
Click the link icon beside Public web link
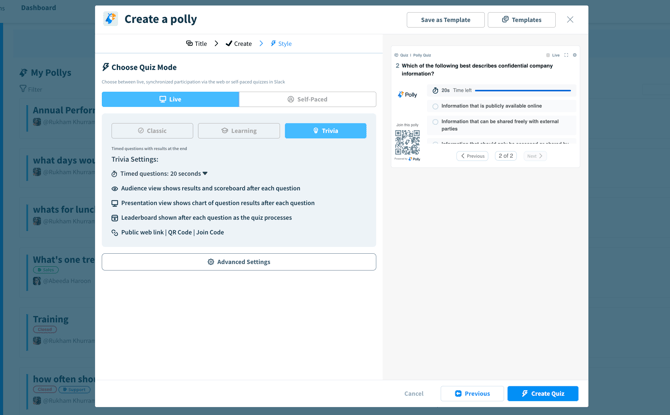(x=115, y=233)
